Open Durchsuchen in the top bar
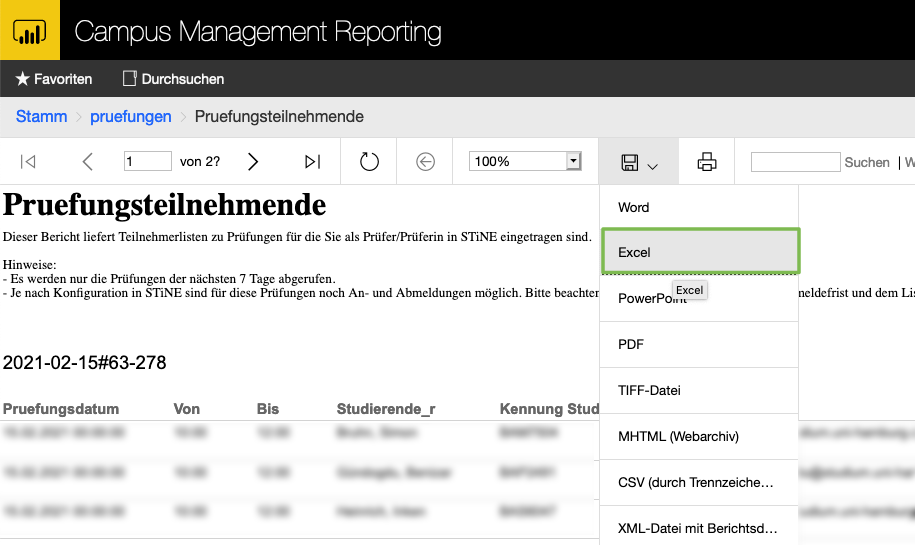This screenshot has width=915, height=545. [173, 79]
